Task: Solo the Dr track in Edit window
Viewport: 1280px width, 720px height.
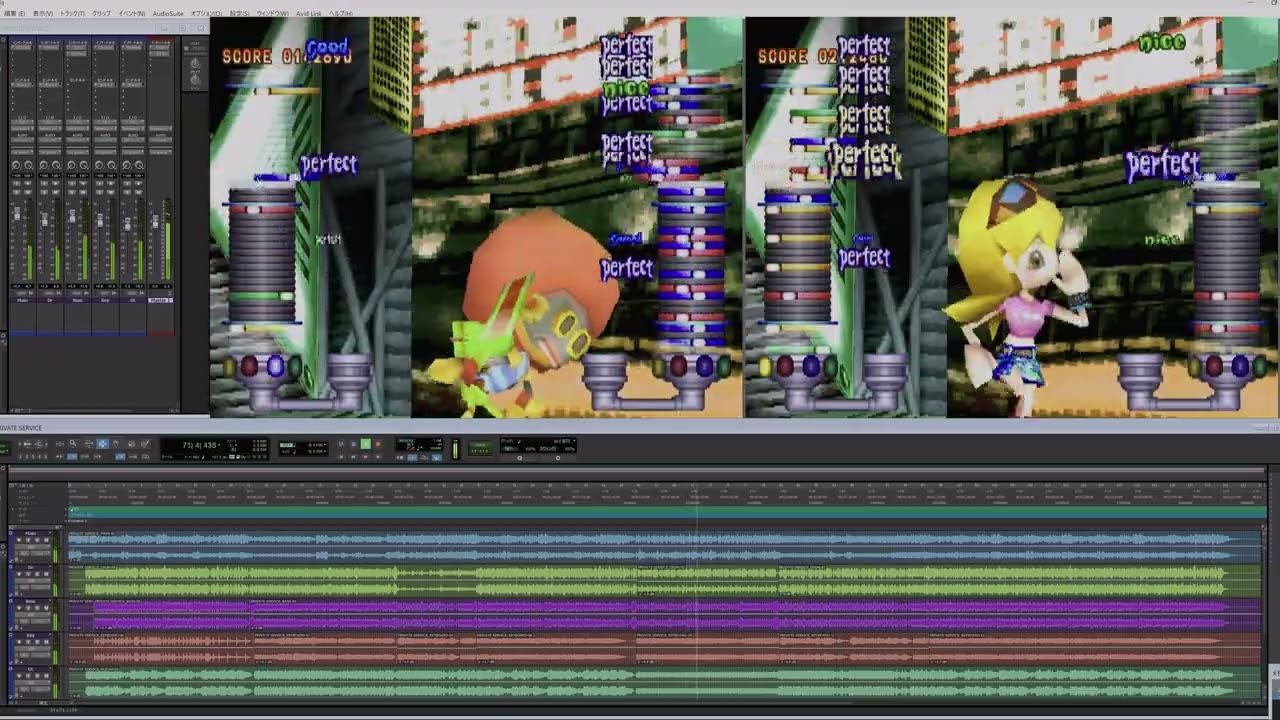Action: point(35,574)
